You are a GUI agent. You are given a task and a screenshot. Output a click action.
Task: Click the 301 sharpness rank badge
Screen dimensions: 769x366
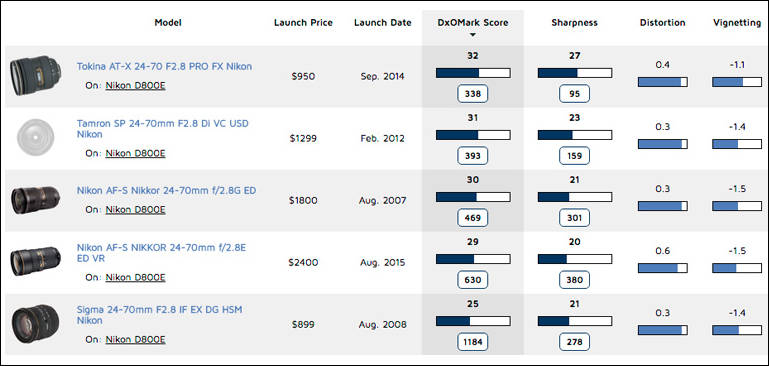pos(574,218)
